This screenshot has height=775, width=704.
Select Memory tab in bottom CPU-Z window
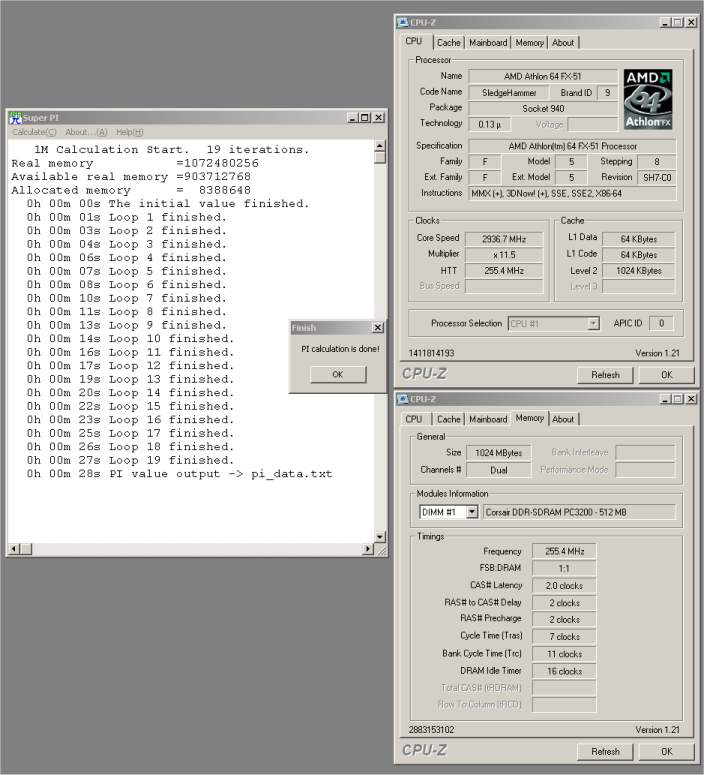[x=529, y=418]
